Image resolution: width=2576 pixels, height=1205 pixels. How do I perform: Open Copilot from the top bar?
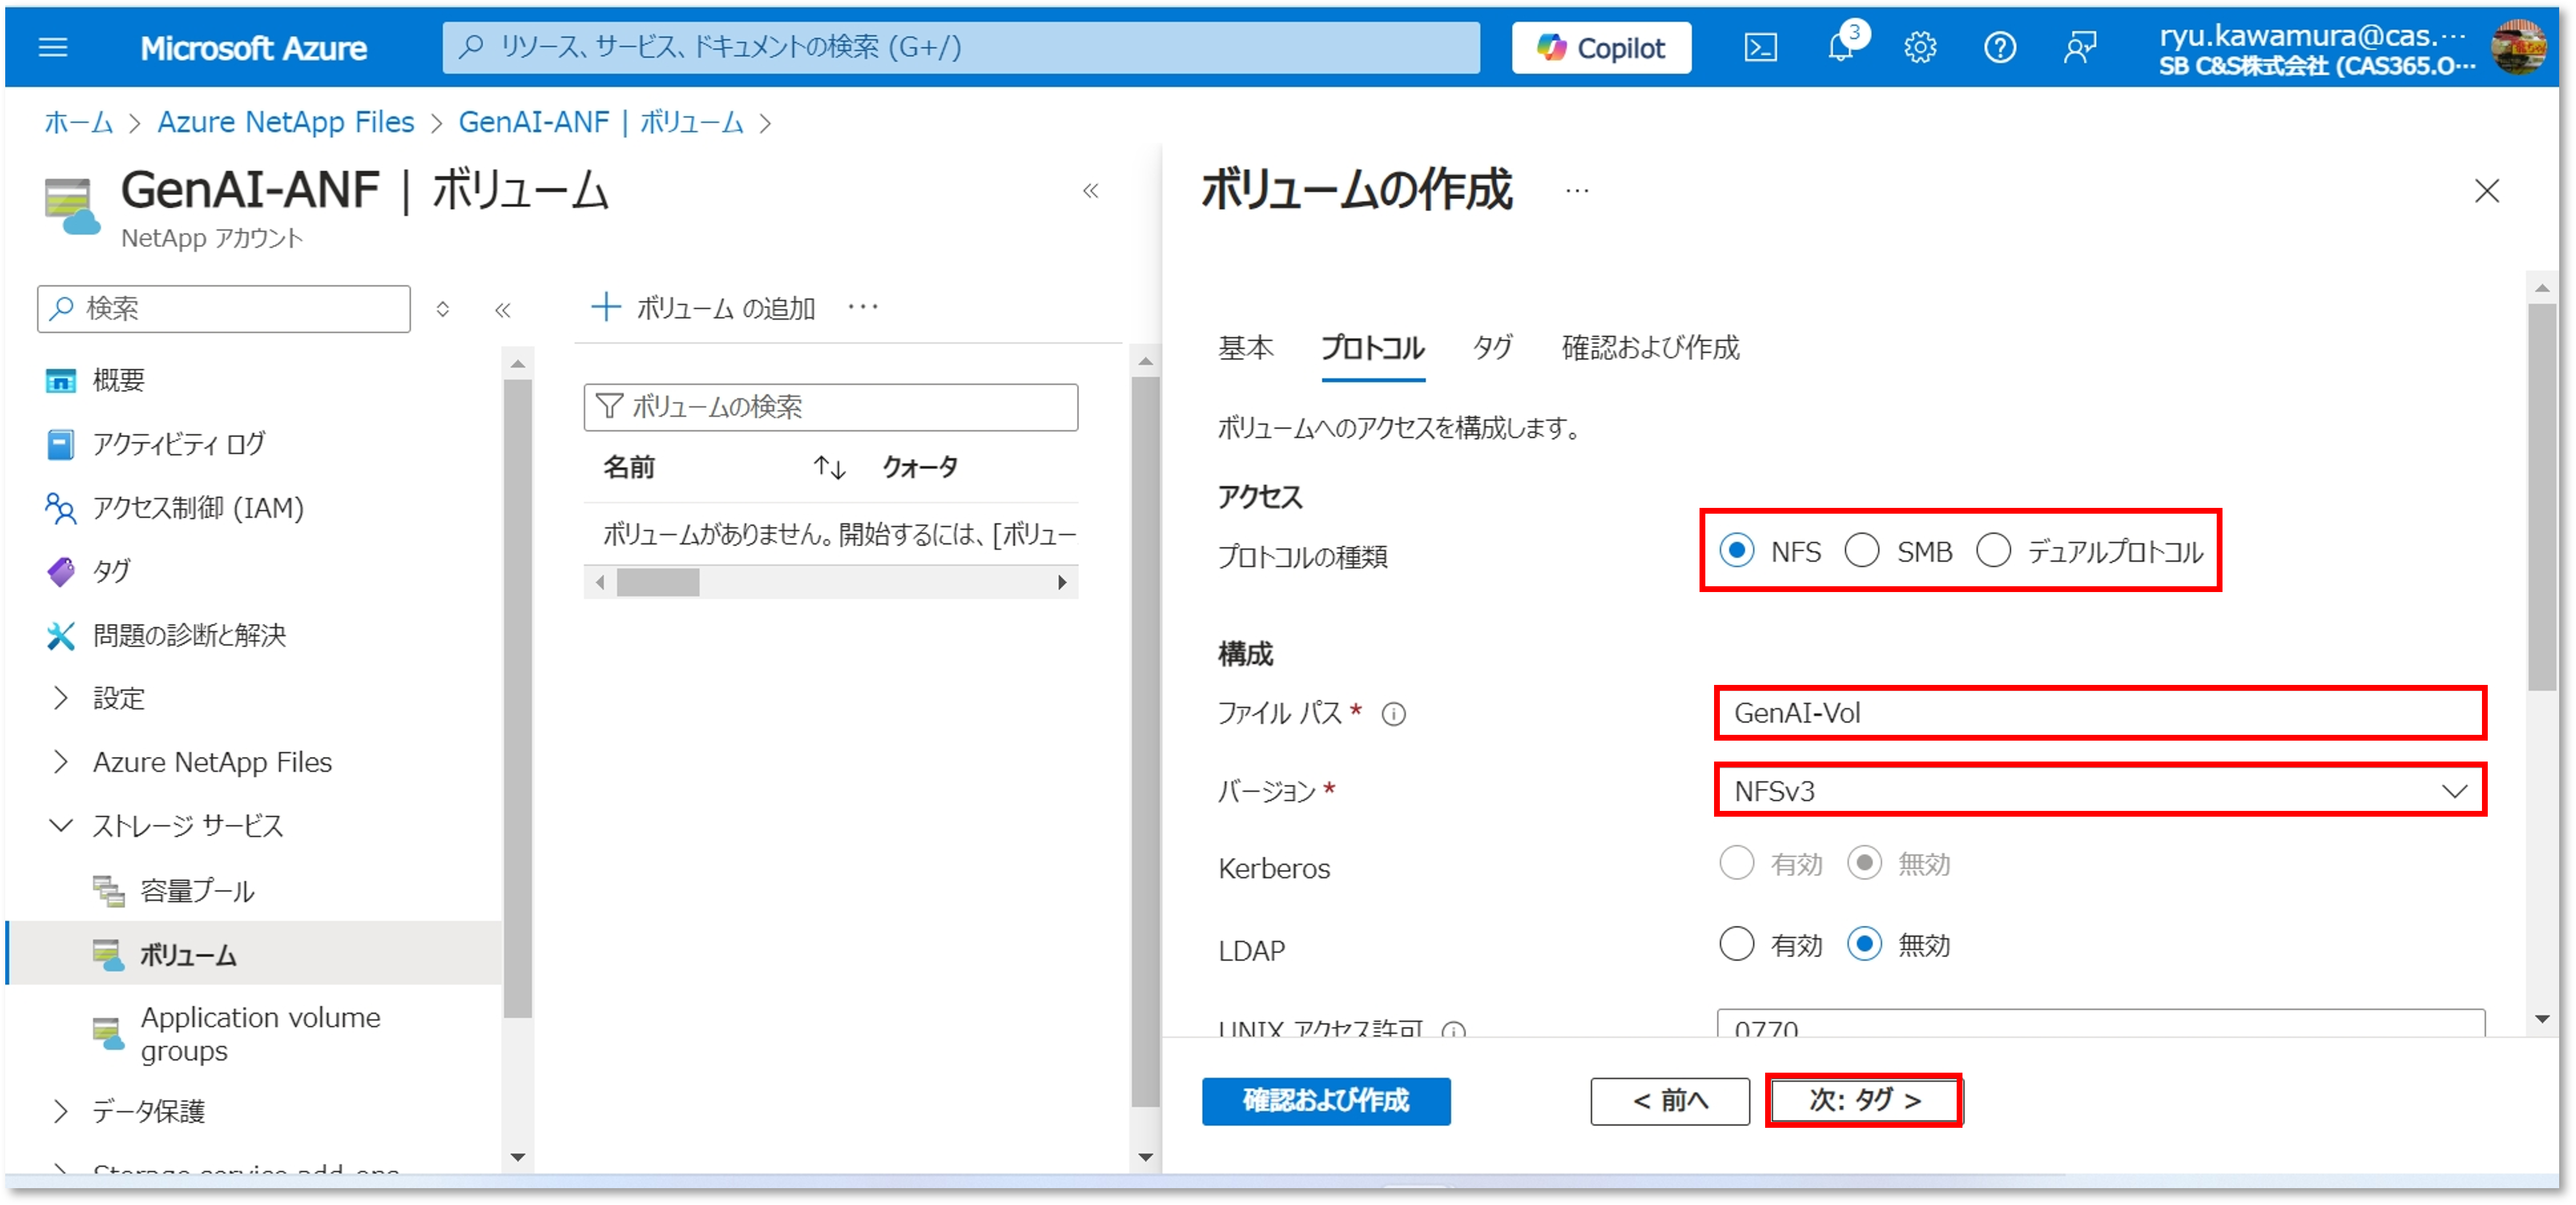pos(1601,47)
